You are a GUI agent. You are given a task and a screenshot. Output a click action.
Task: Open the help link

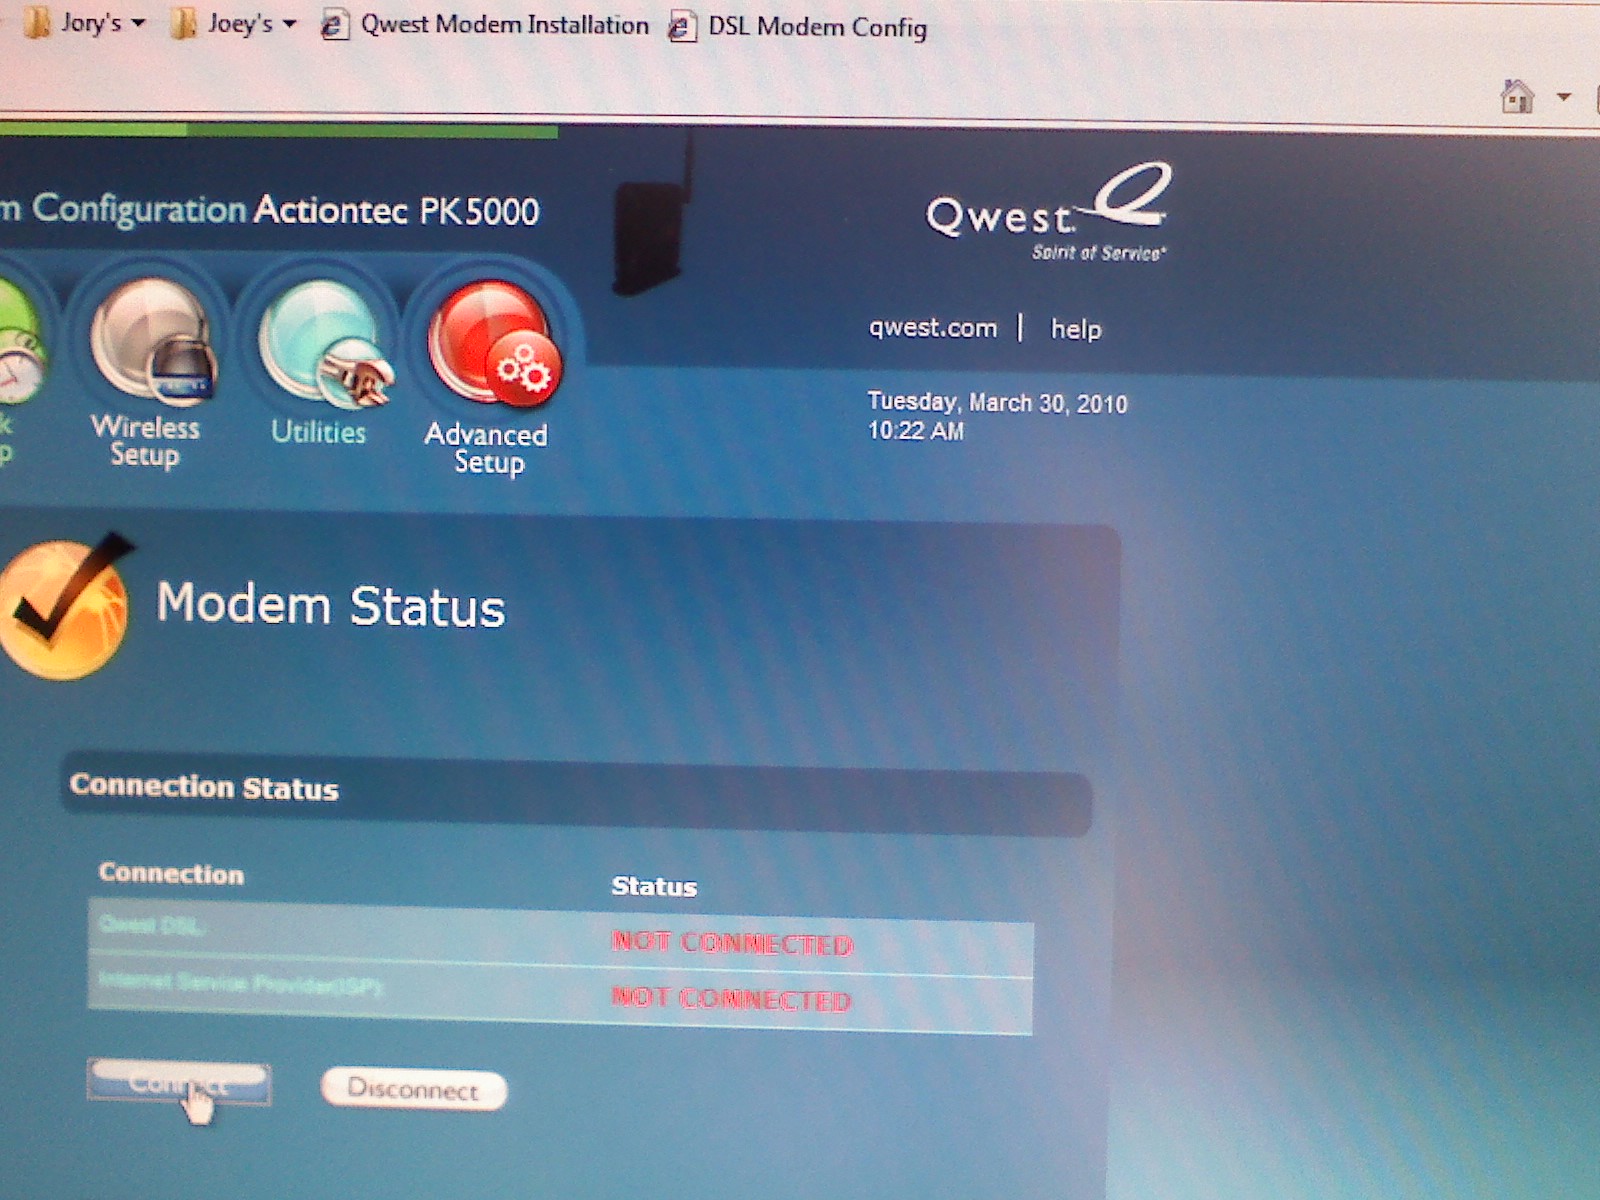(x=1076, y=329)
